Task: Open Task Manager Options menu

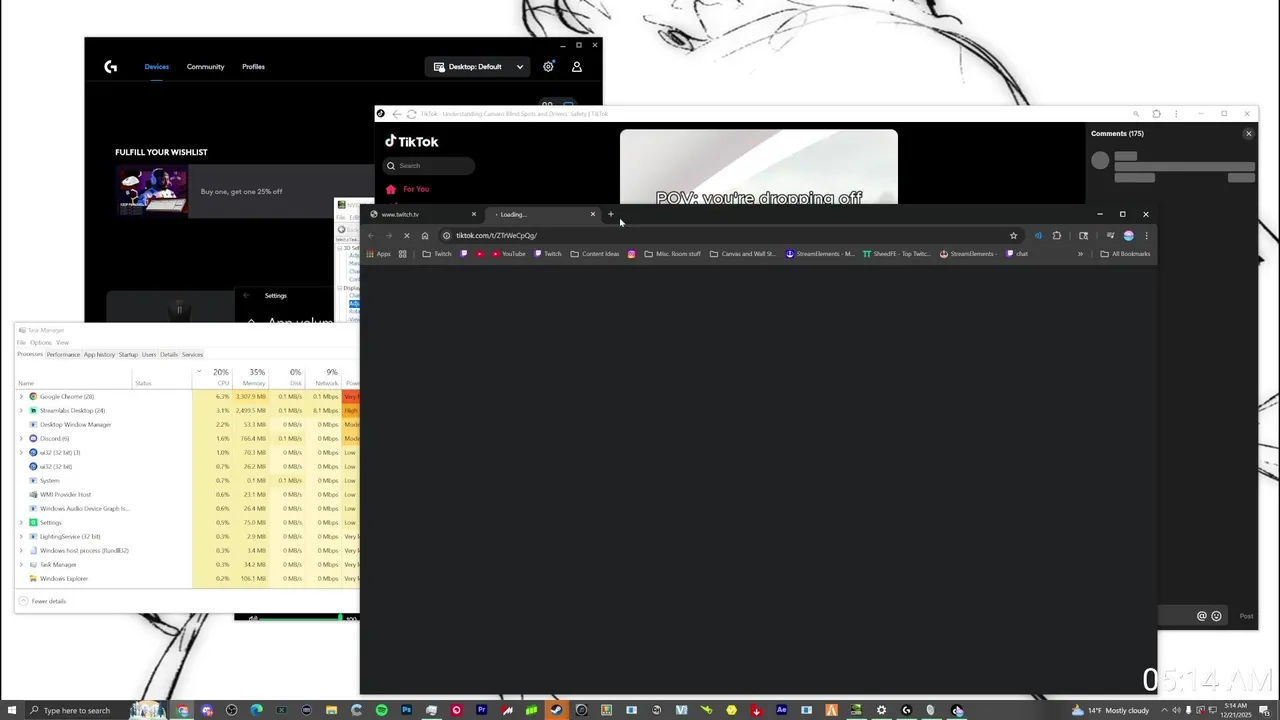Action: [40, 342]
